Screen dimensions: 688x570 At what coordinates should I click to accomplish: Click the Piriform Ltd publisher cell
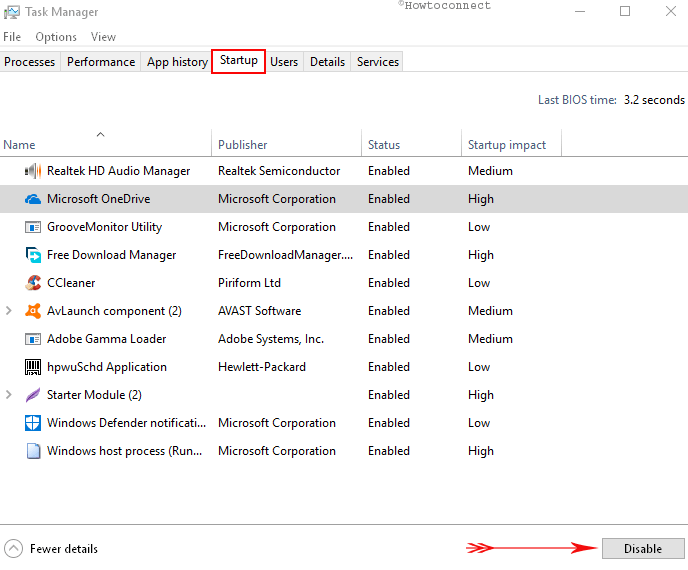249,283
